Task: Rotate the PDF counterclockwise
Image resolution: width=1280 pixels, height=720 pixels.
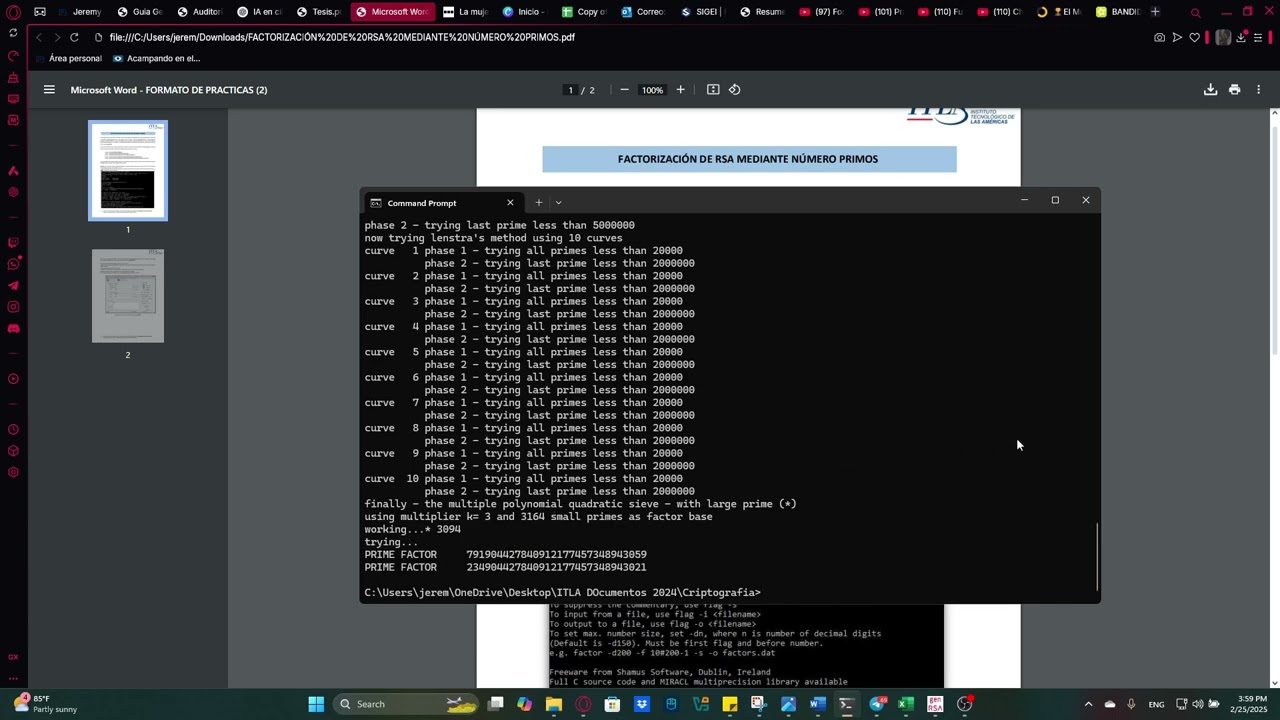Action: (x=735, y=90)
